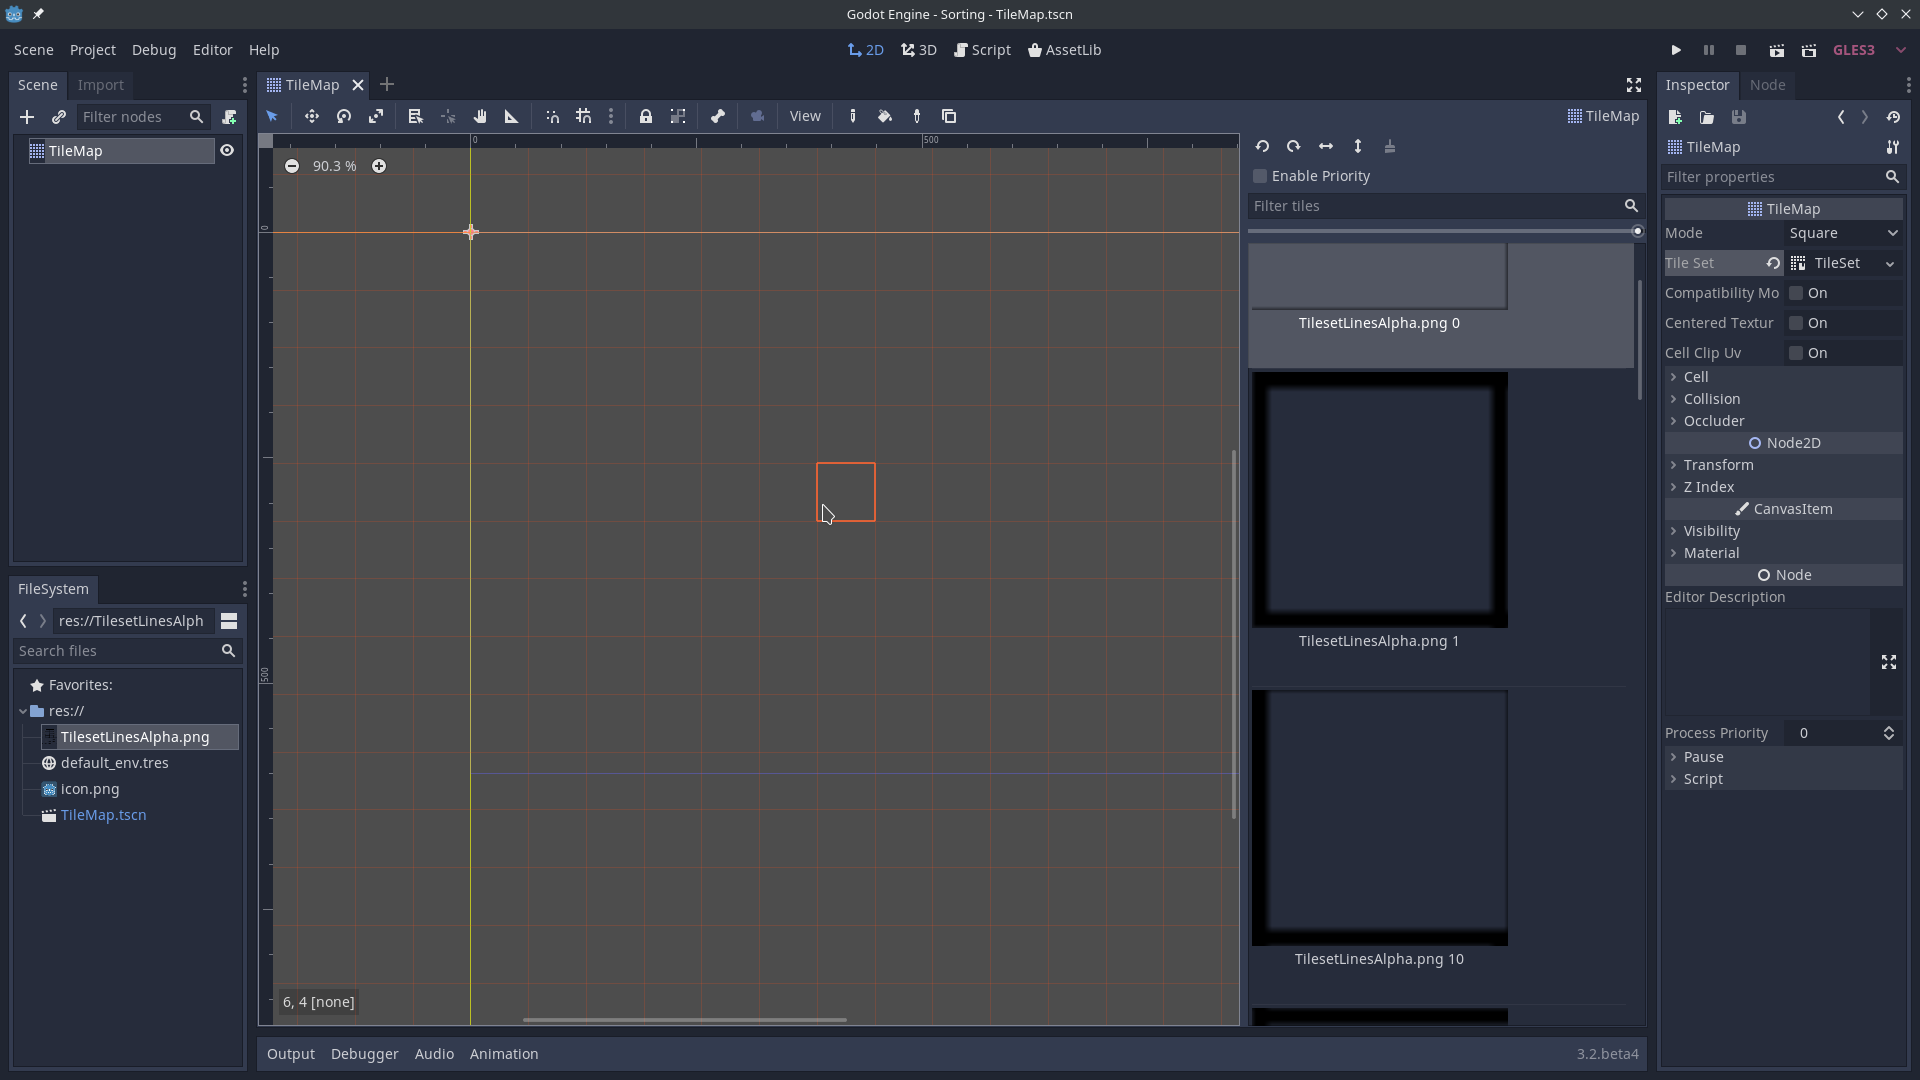Viewport: 1920px width, 1080px height.
Task: Open the Editor menu
Action: (213, 50)
